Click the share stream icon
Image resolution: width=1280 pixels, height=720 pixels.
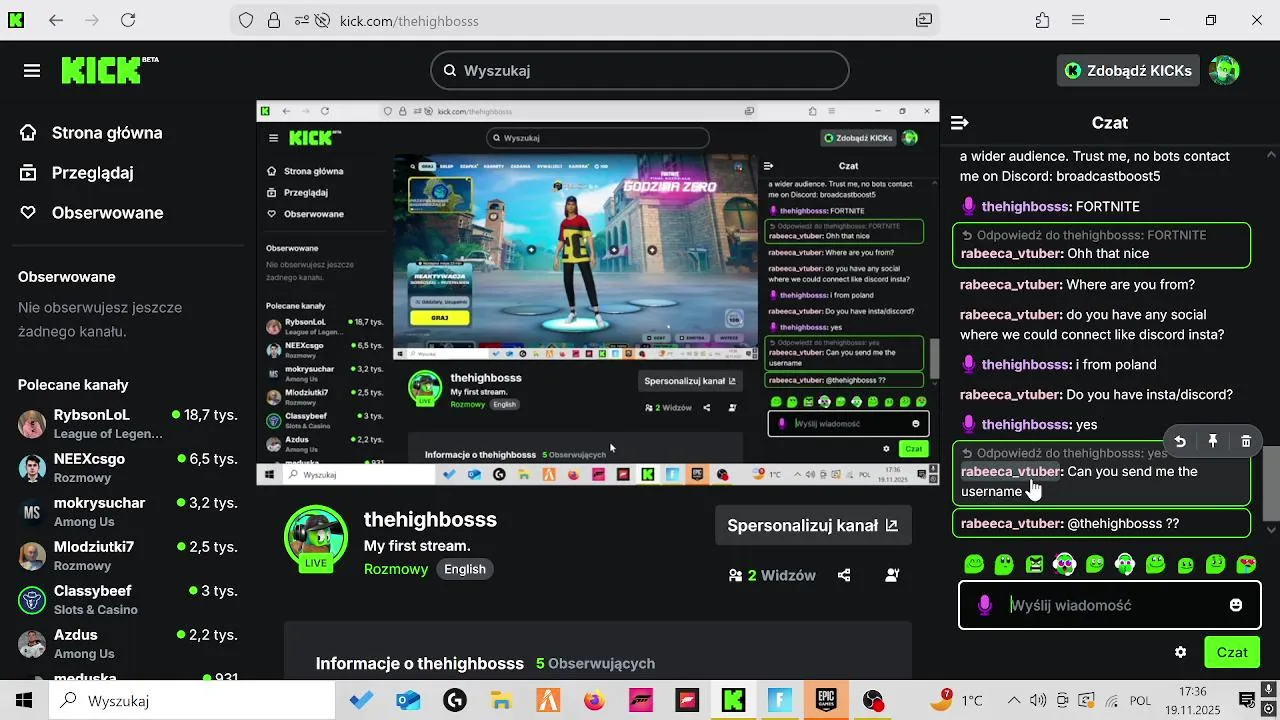click(x=844, y=575)
